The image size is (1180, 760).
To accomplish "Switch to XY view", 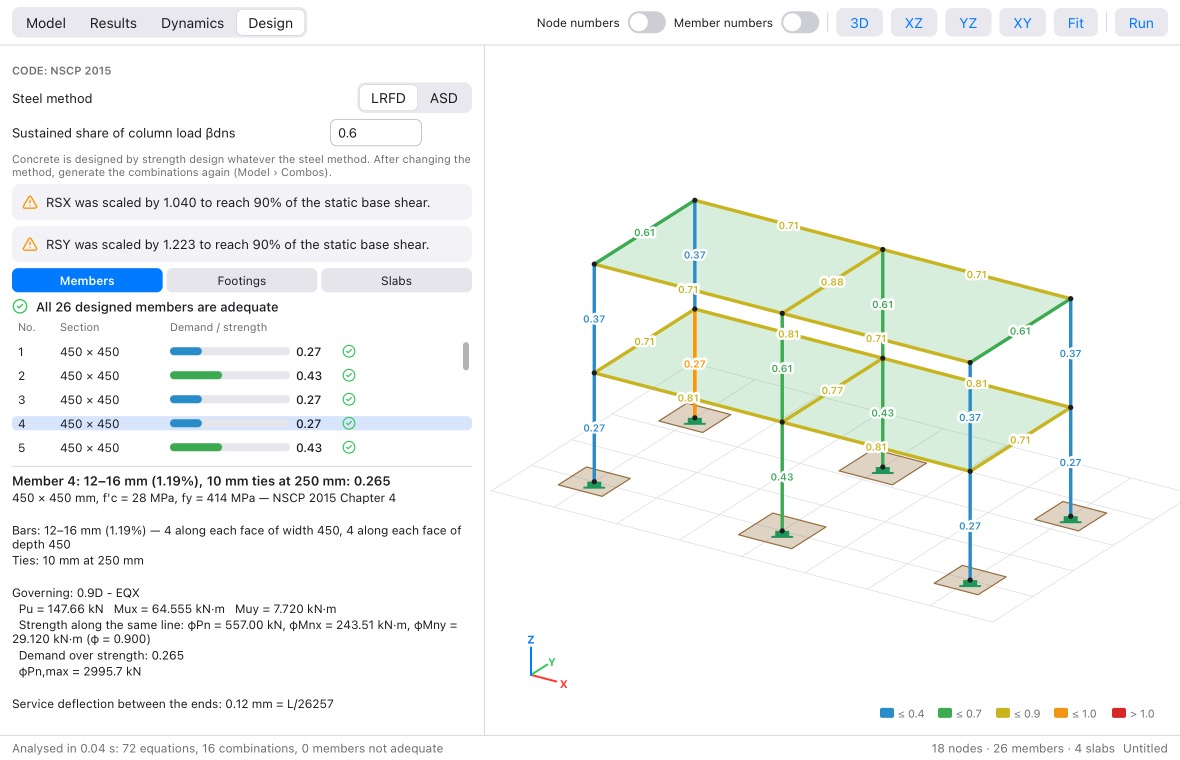I will 1023,23.
